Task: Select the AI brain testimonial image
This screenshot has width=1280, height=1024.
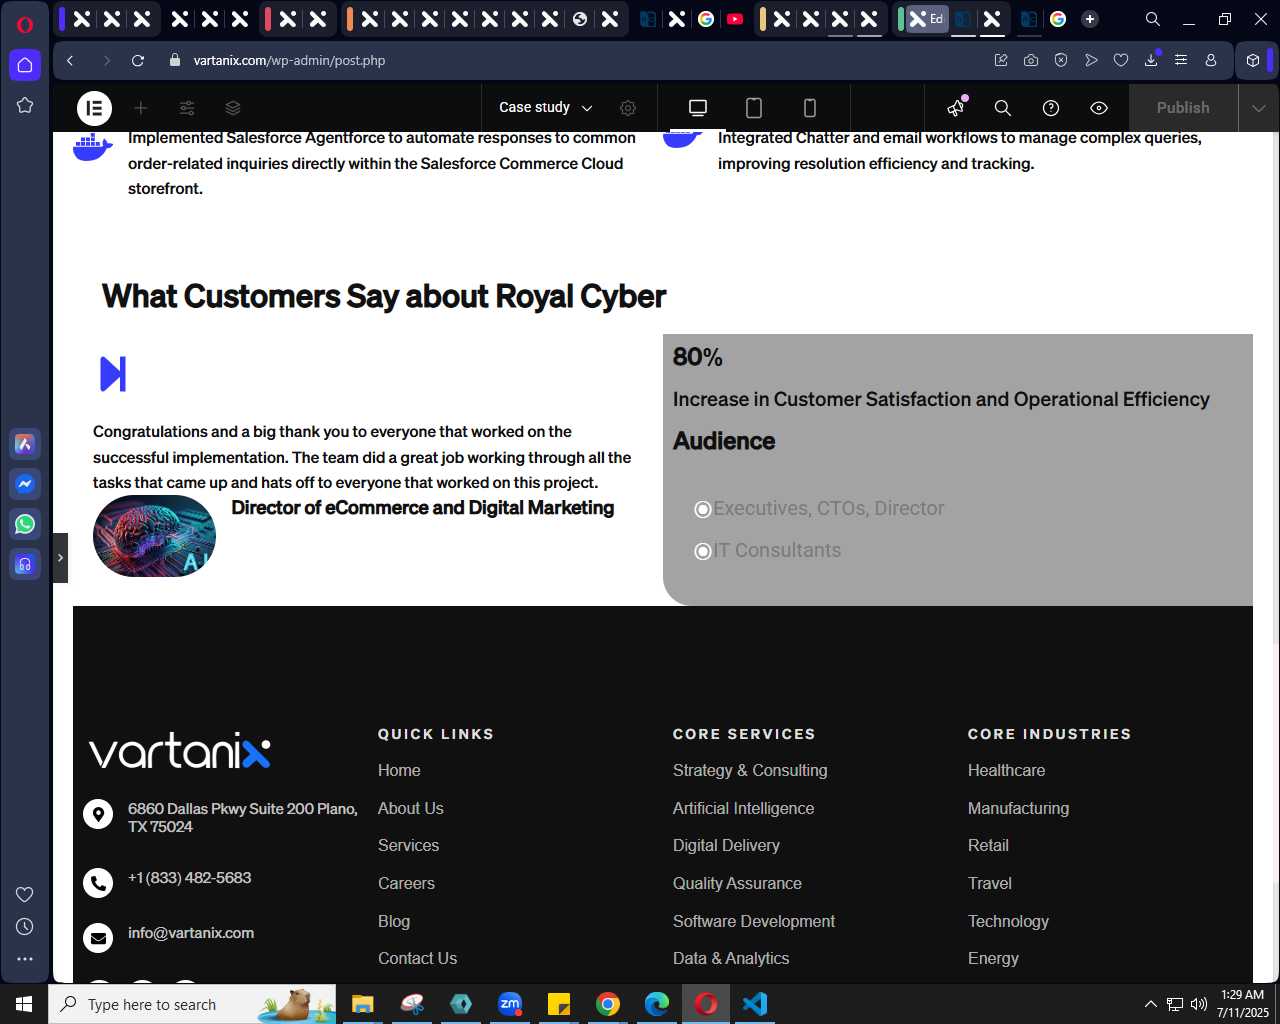Action: point(154,536)
